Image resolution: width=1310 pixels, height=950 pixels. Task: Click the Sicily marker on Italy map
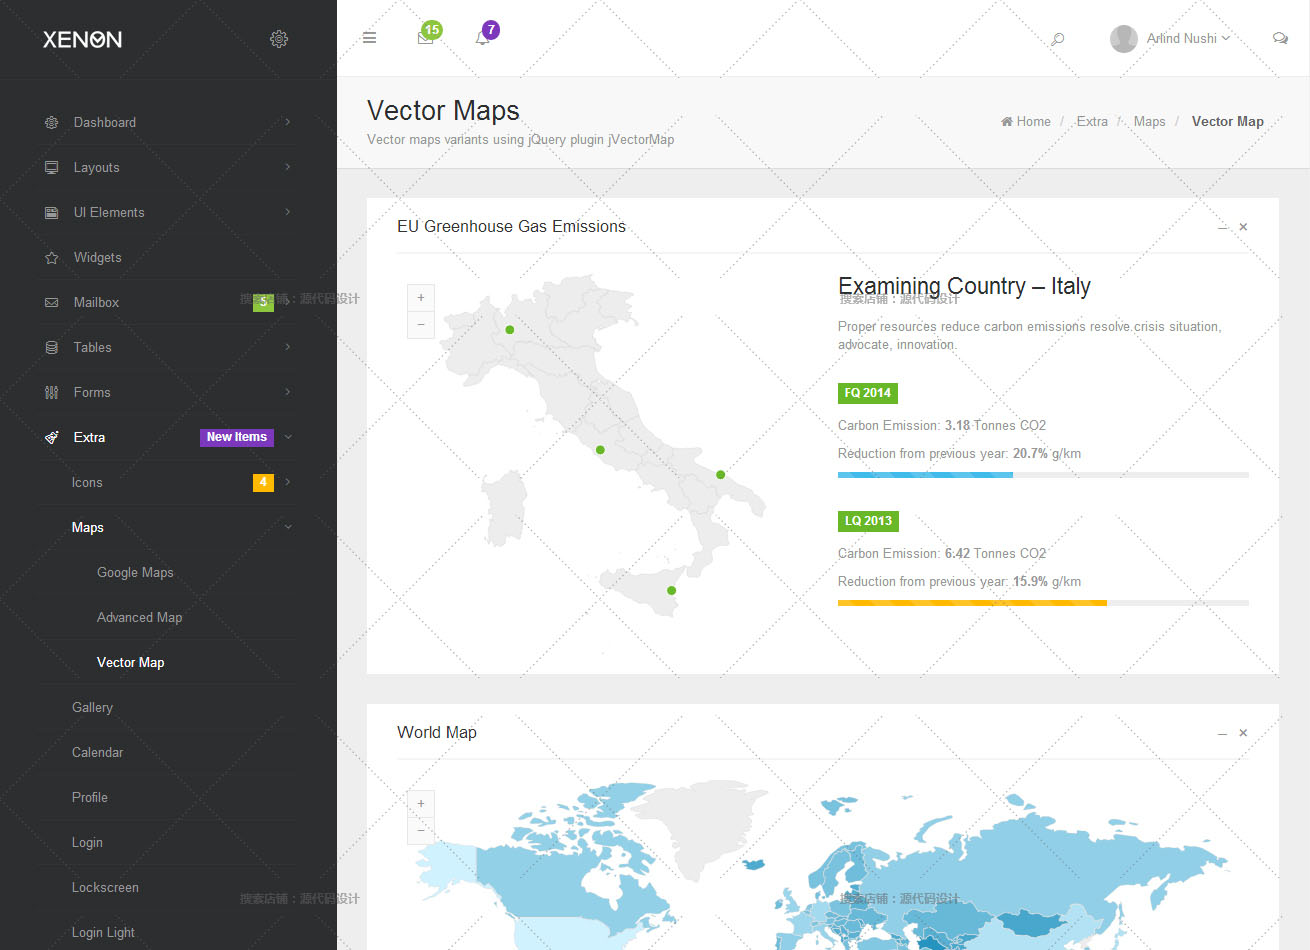[x=671, y=591]
